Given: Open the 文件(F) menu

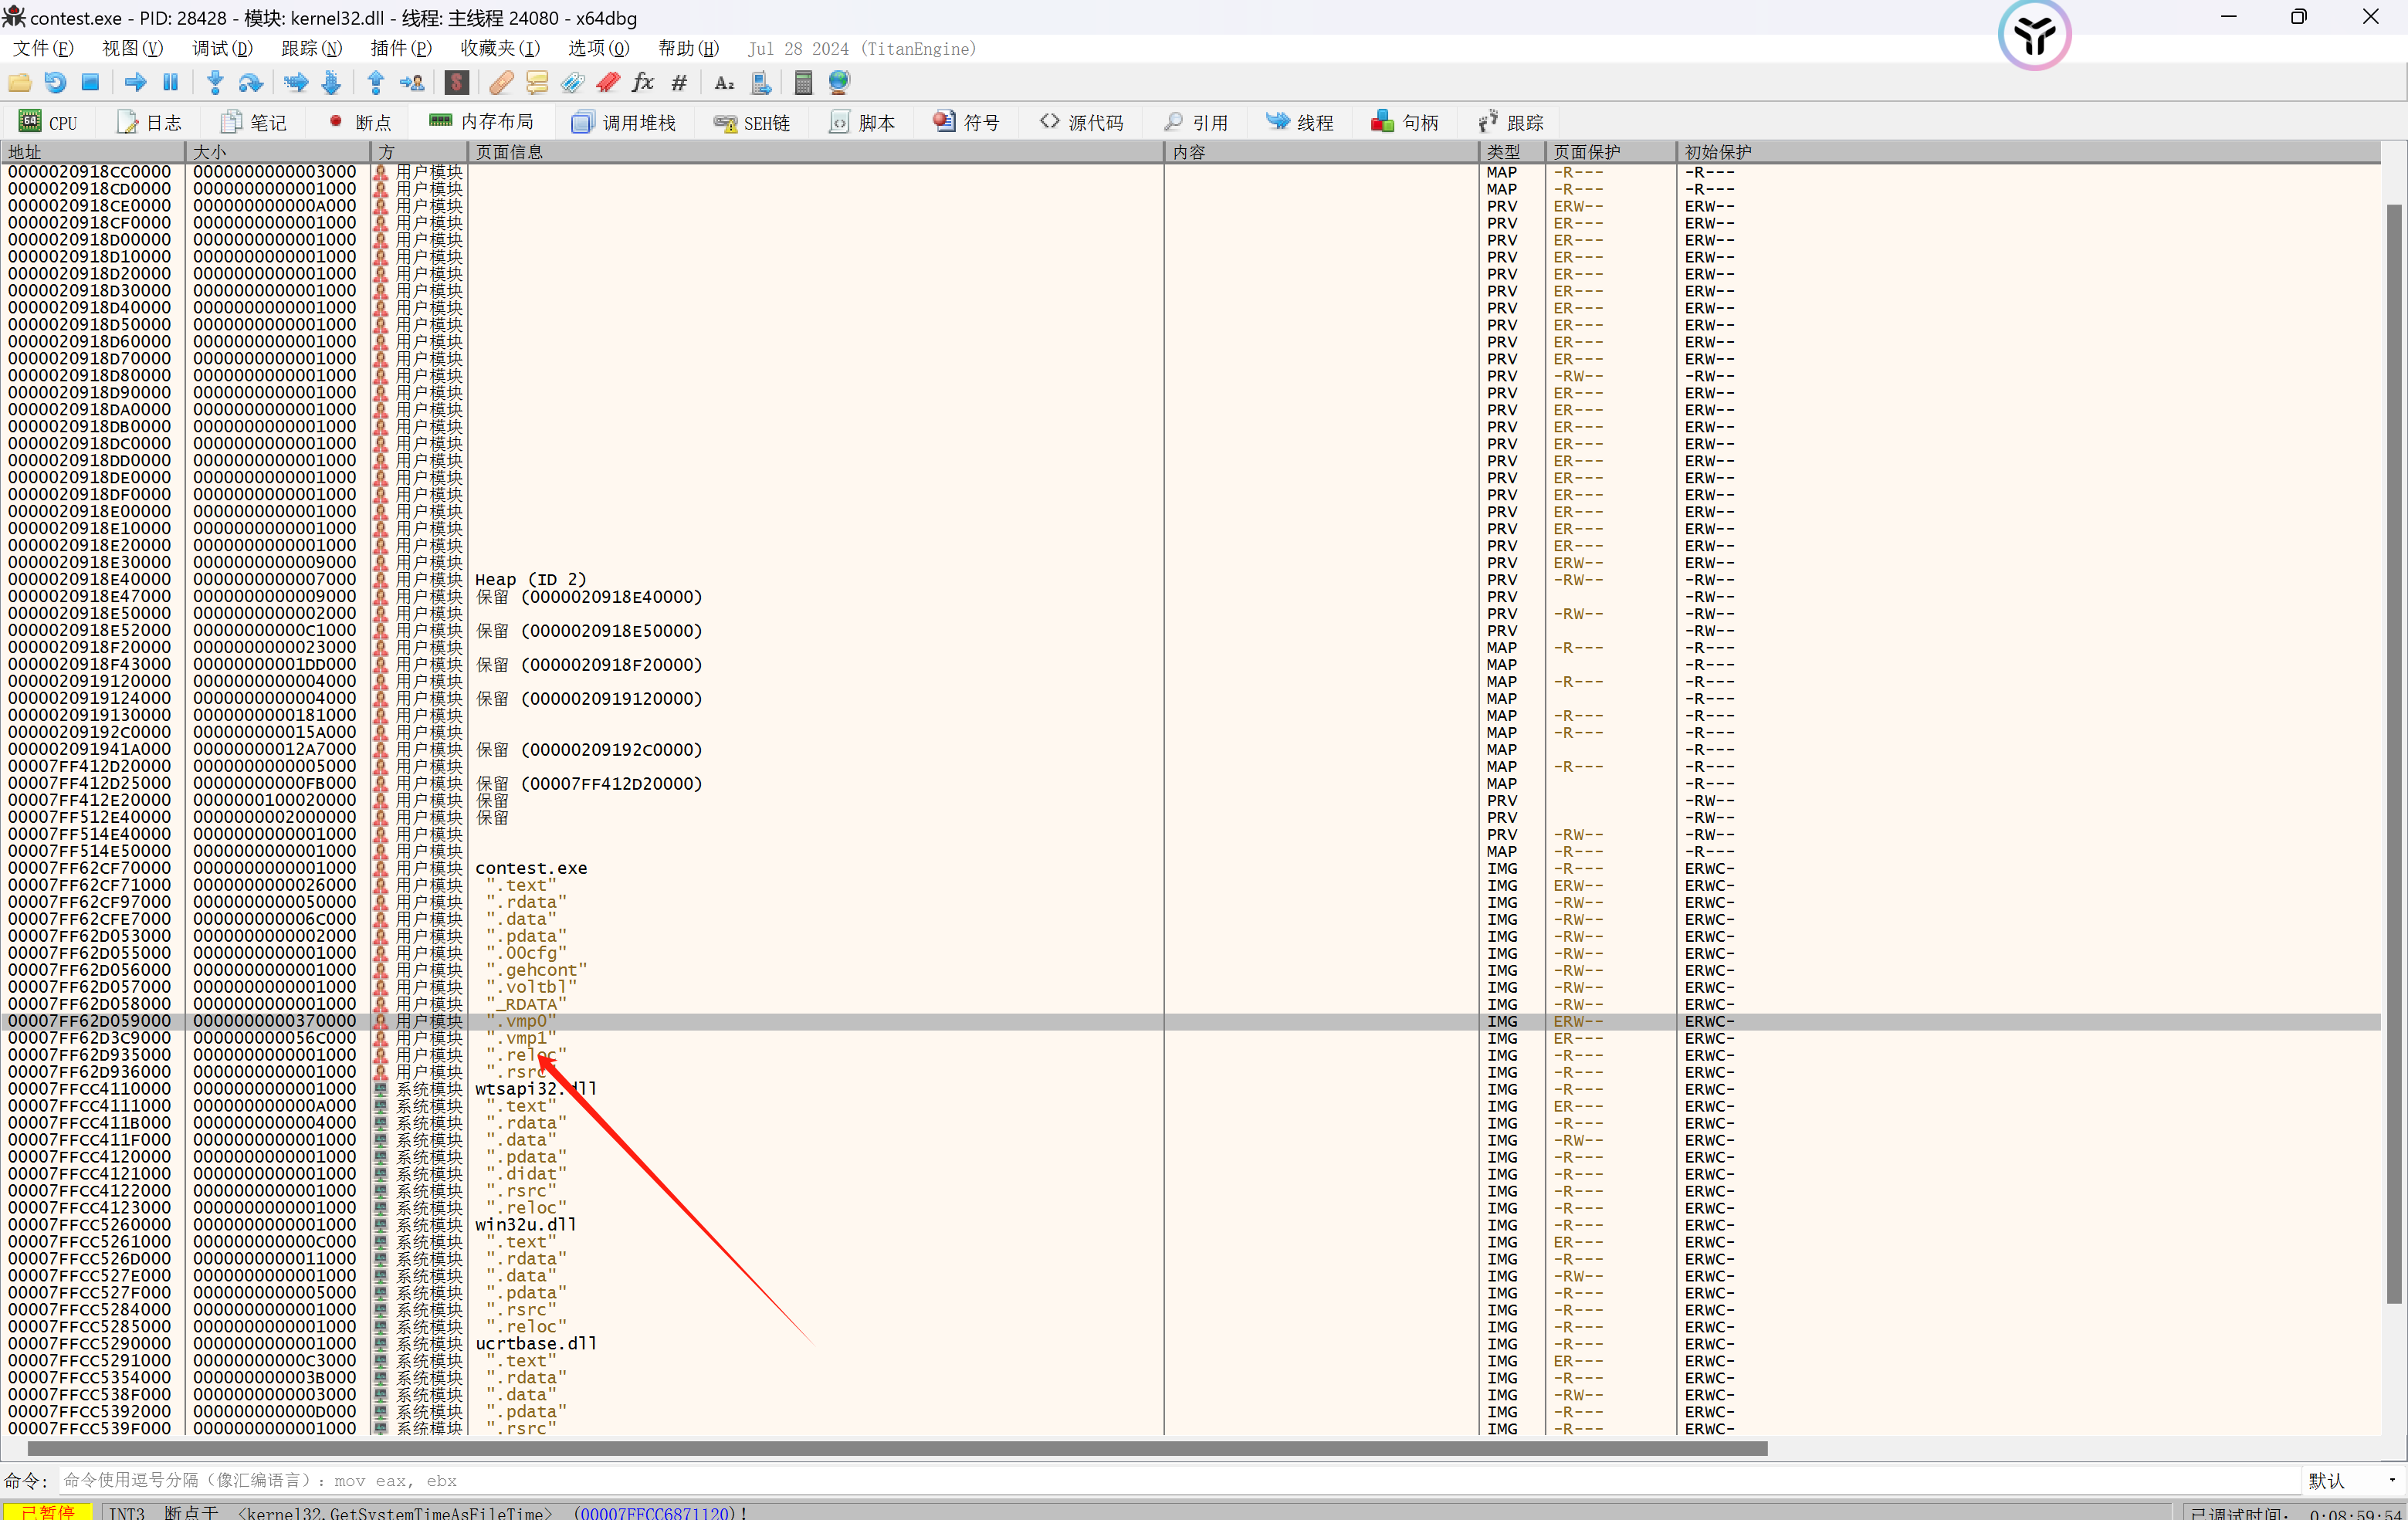Looking at the screenshot, I should point(43,48).
